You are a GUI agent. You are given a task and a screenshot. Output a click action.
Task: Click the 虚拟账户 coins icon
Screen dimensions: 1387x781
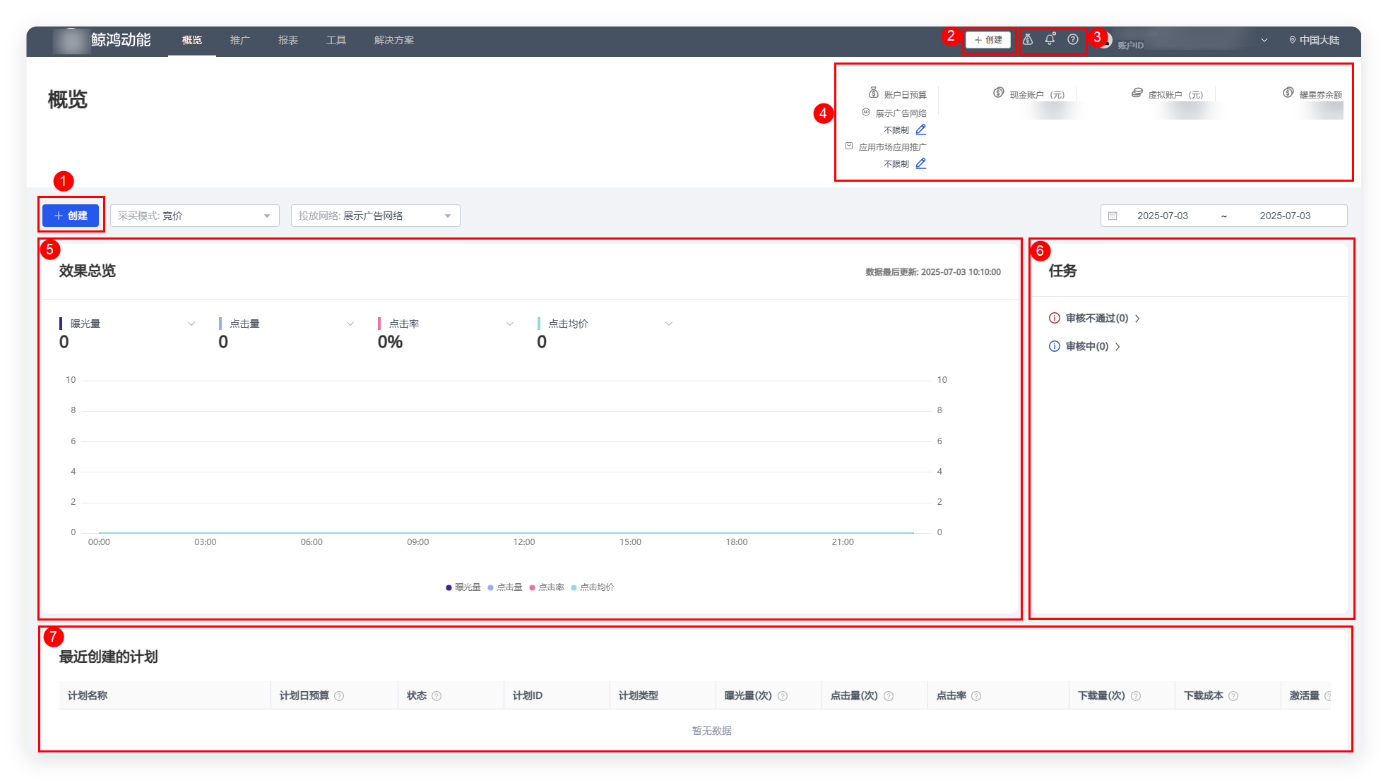pyautogui.click(x=1137, y=93)
